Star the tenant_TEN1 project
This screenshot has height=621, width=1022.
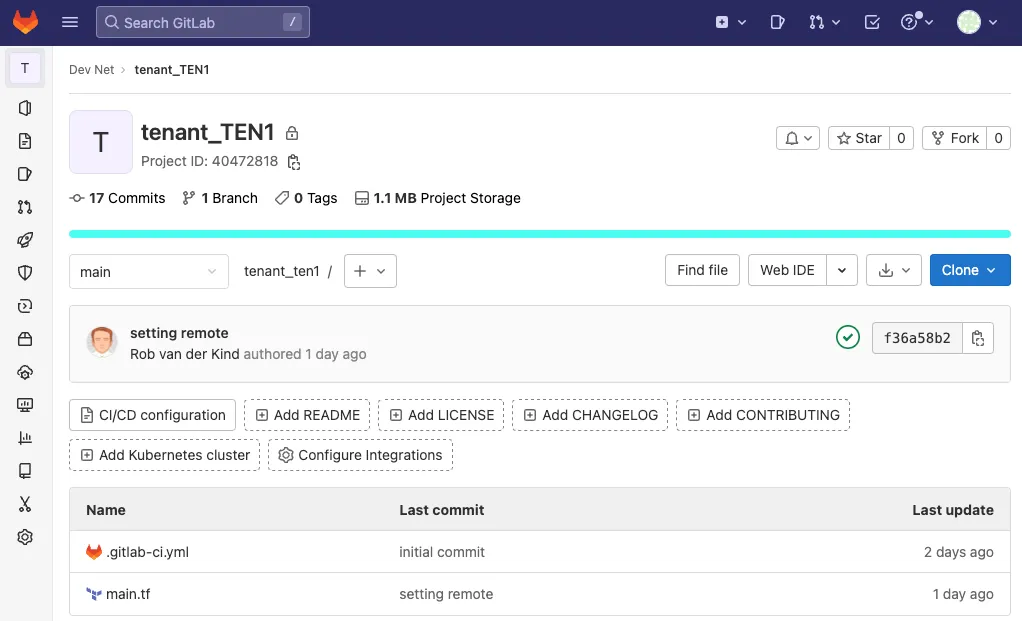(859, 138)
